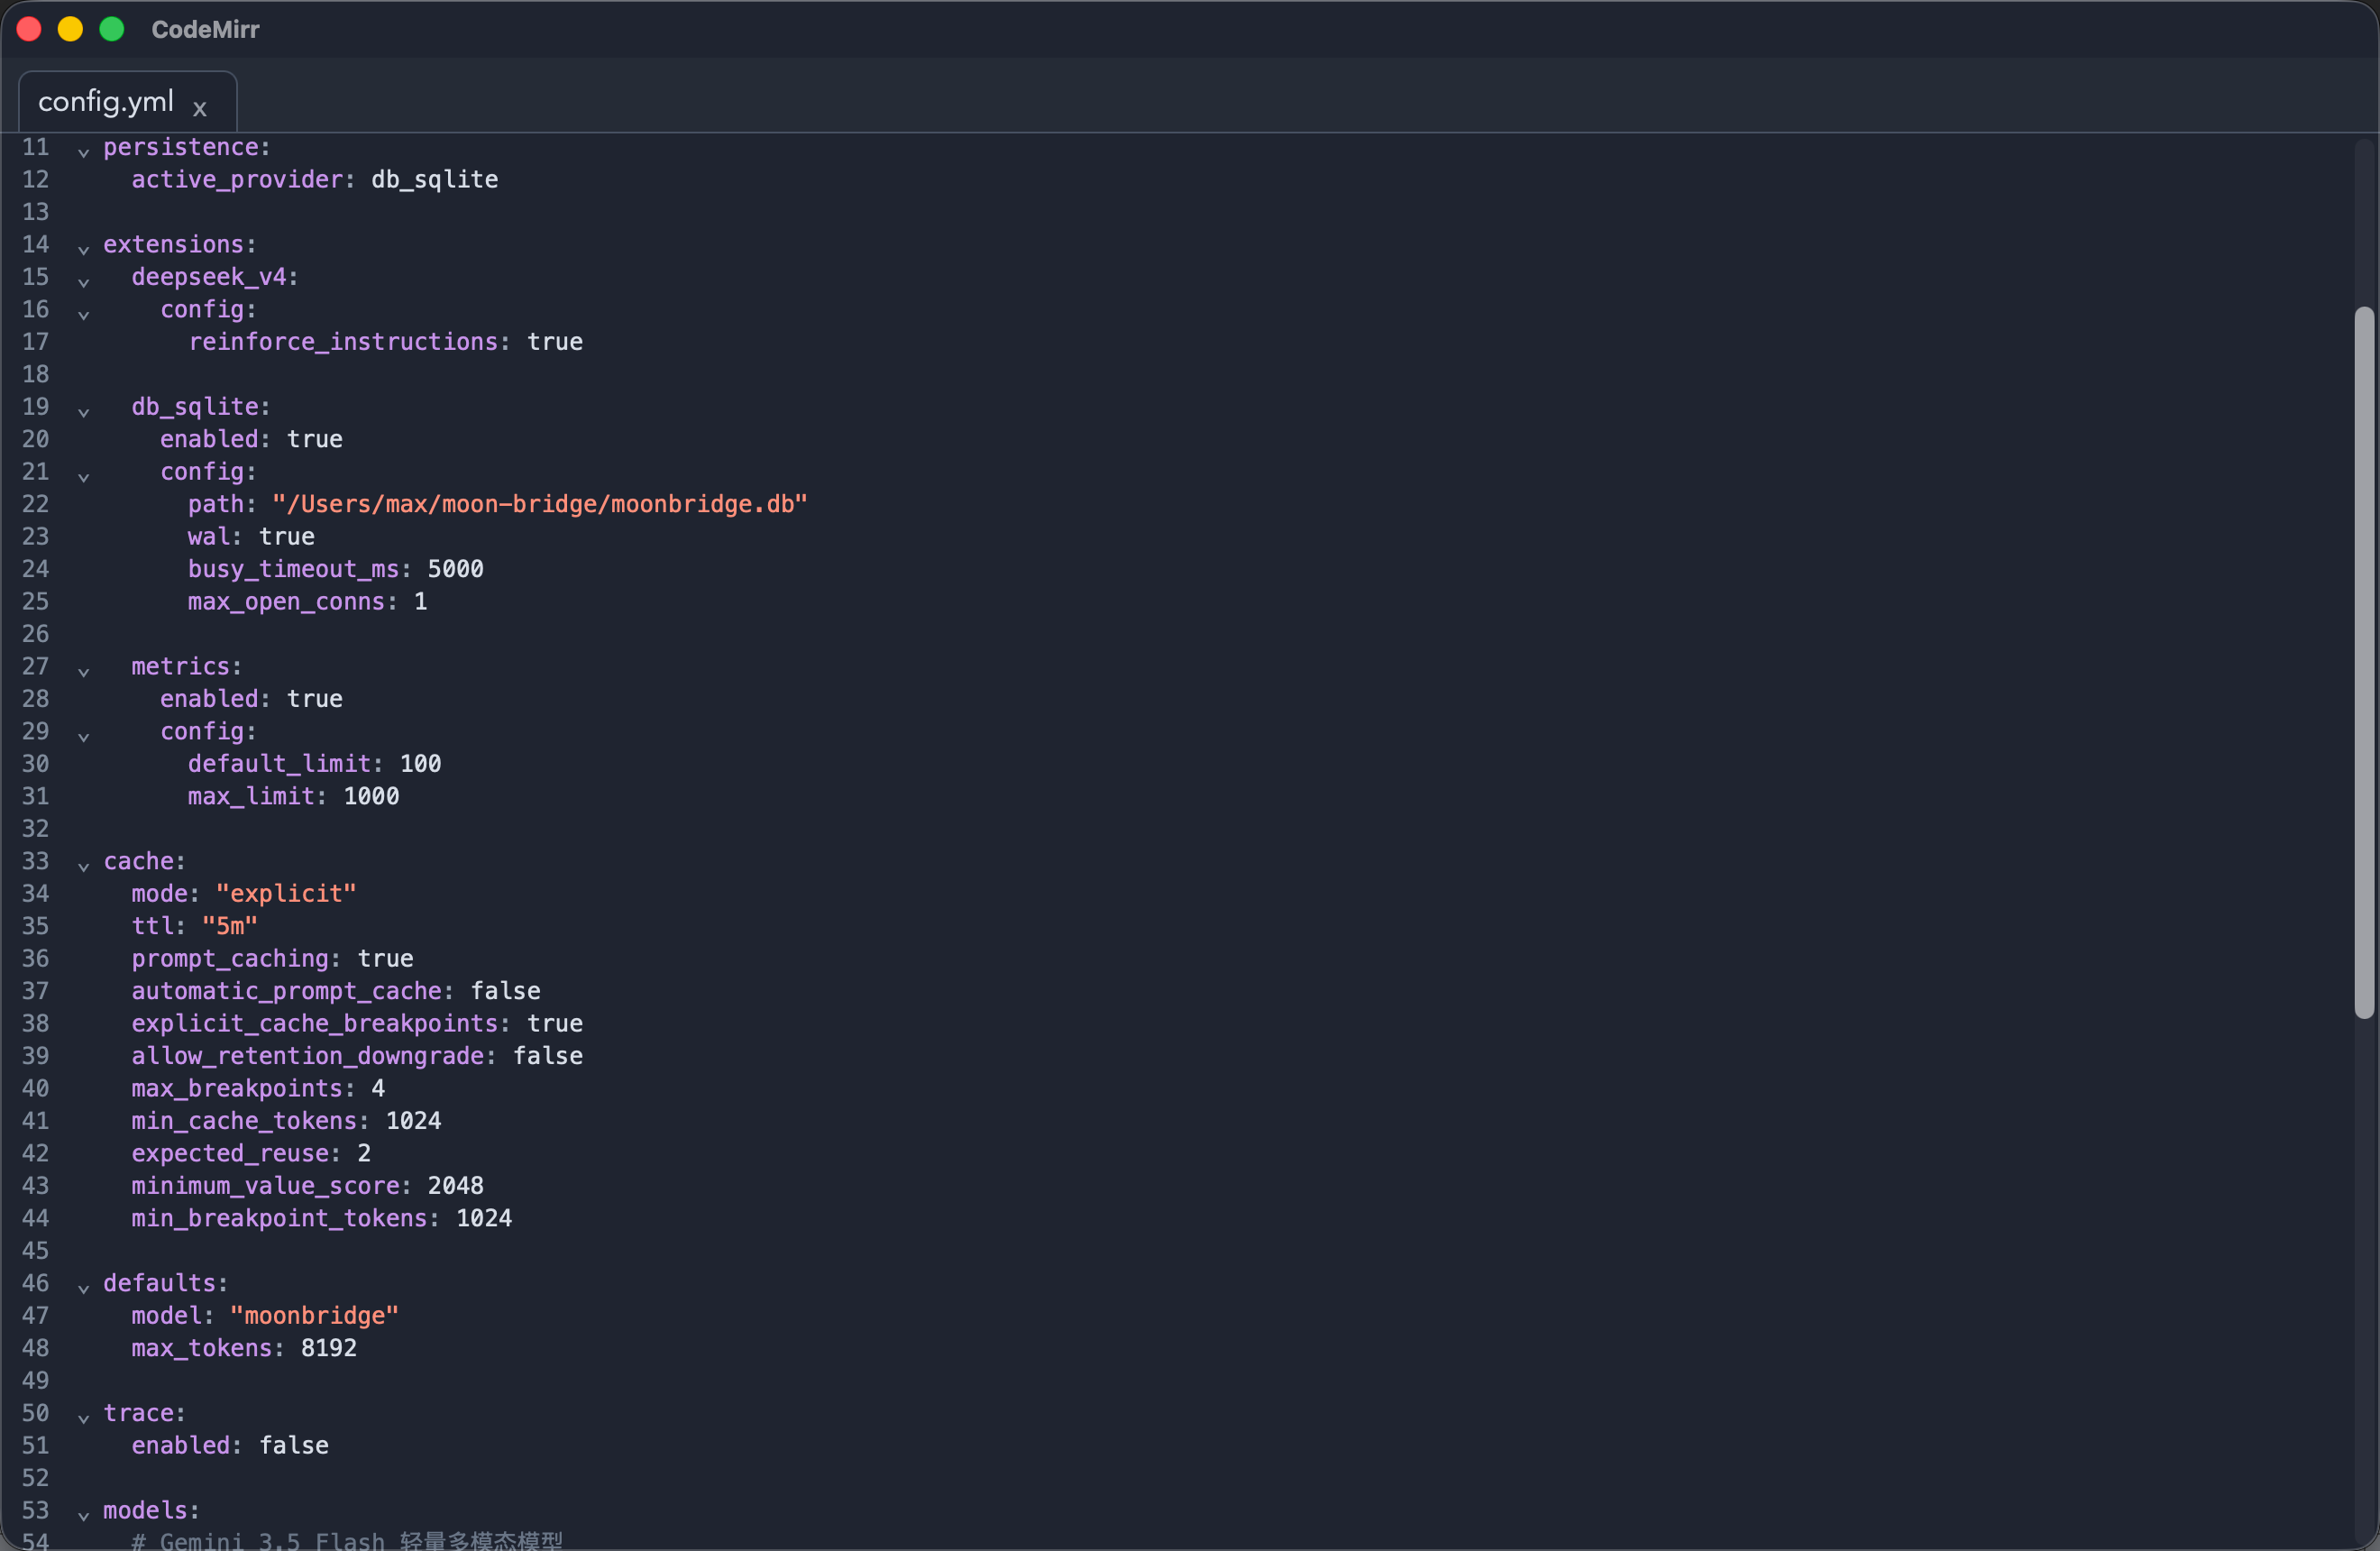
Task: Fold the config block on line 29
Action: coord(84,736)
